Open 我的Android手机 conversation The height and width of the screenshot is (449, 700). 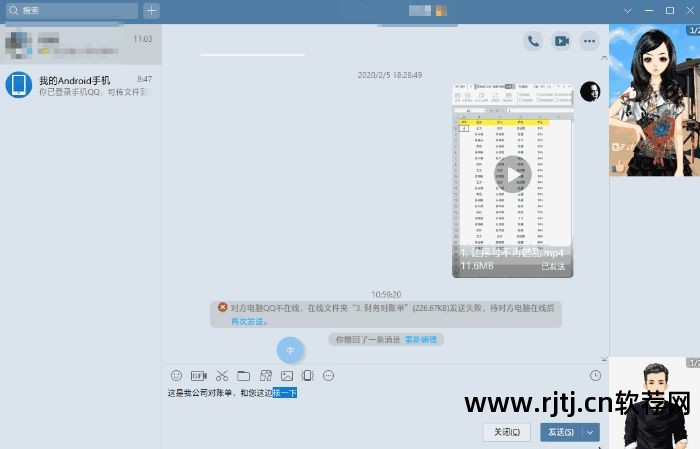pos(81,85)
